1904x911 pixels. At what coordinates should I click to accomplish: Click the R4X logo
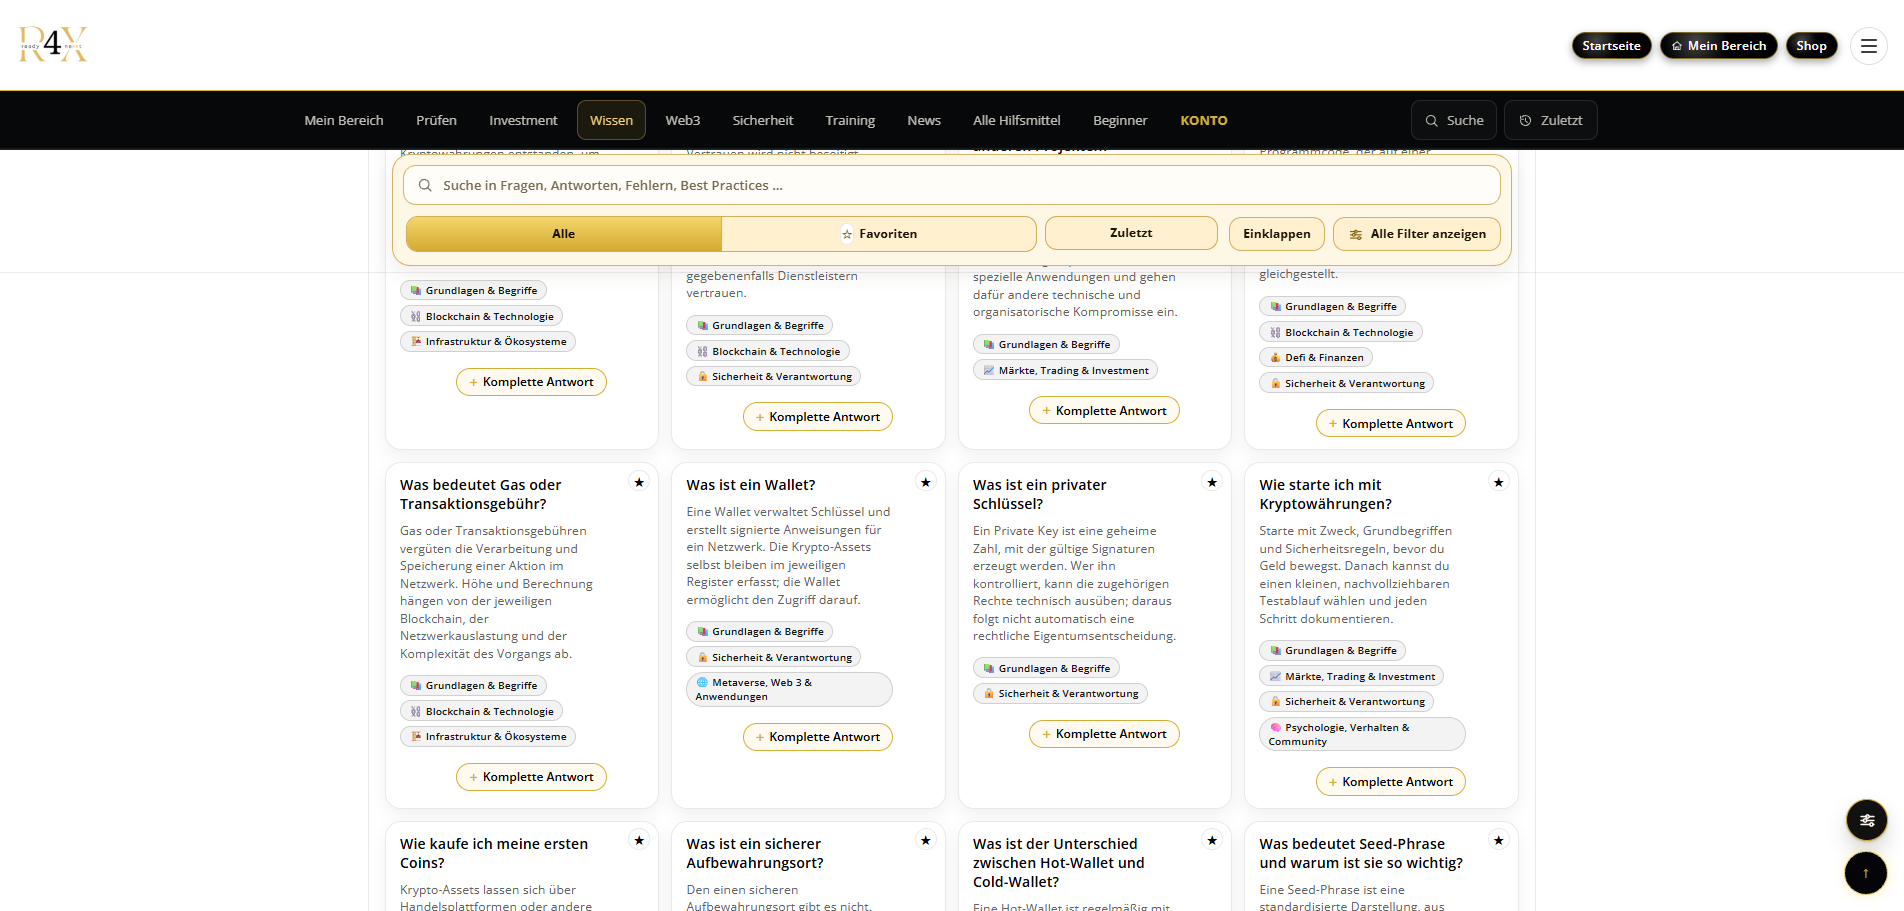(53, 45)
